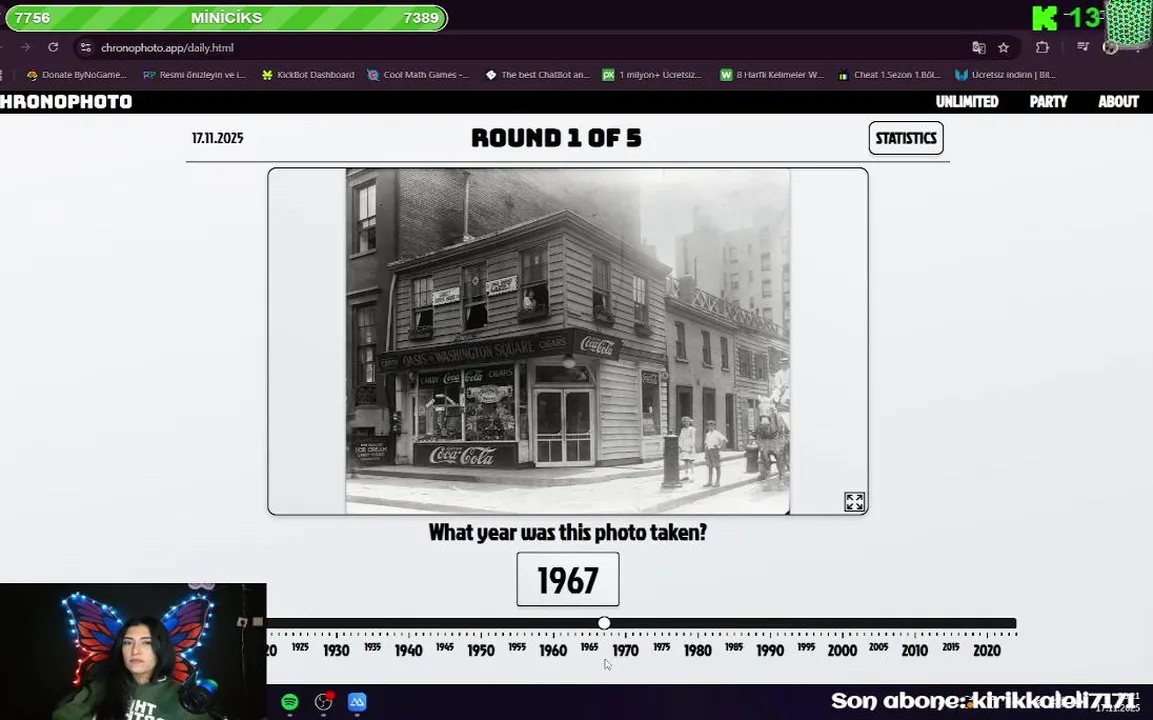Click the year slider handle

pos(604,623)
